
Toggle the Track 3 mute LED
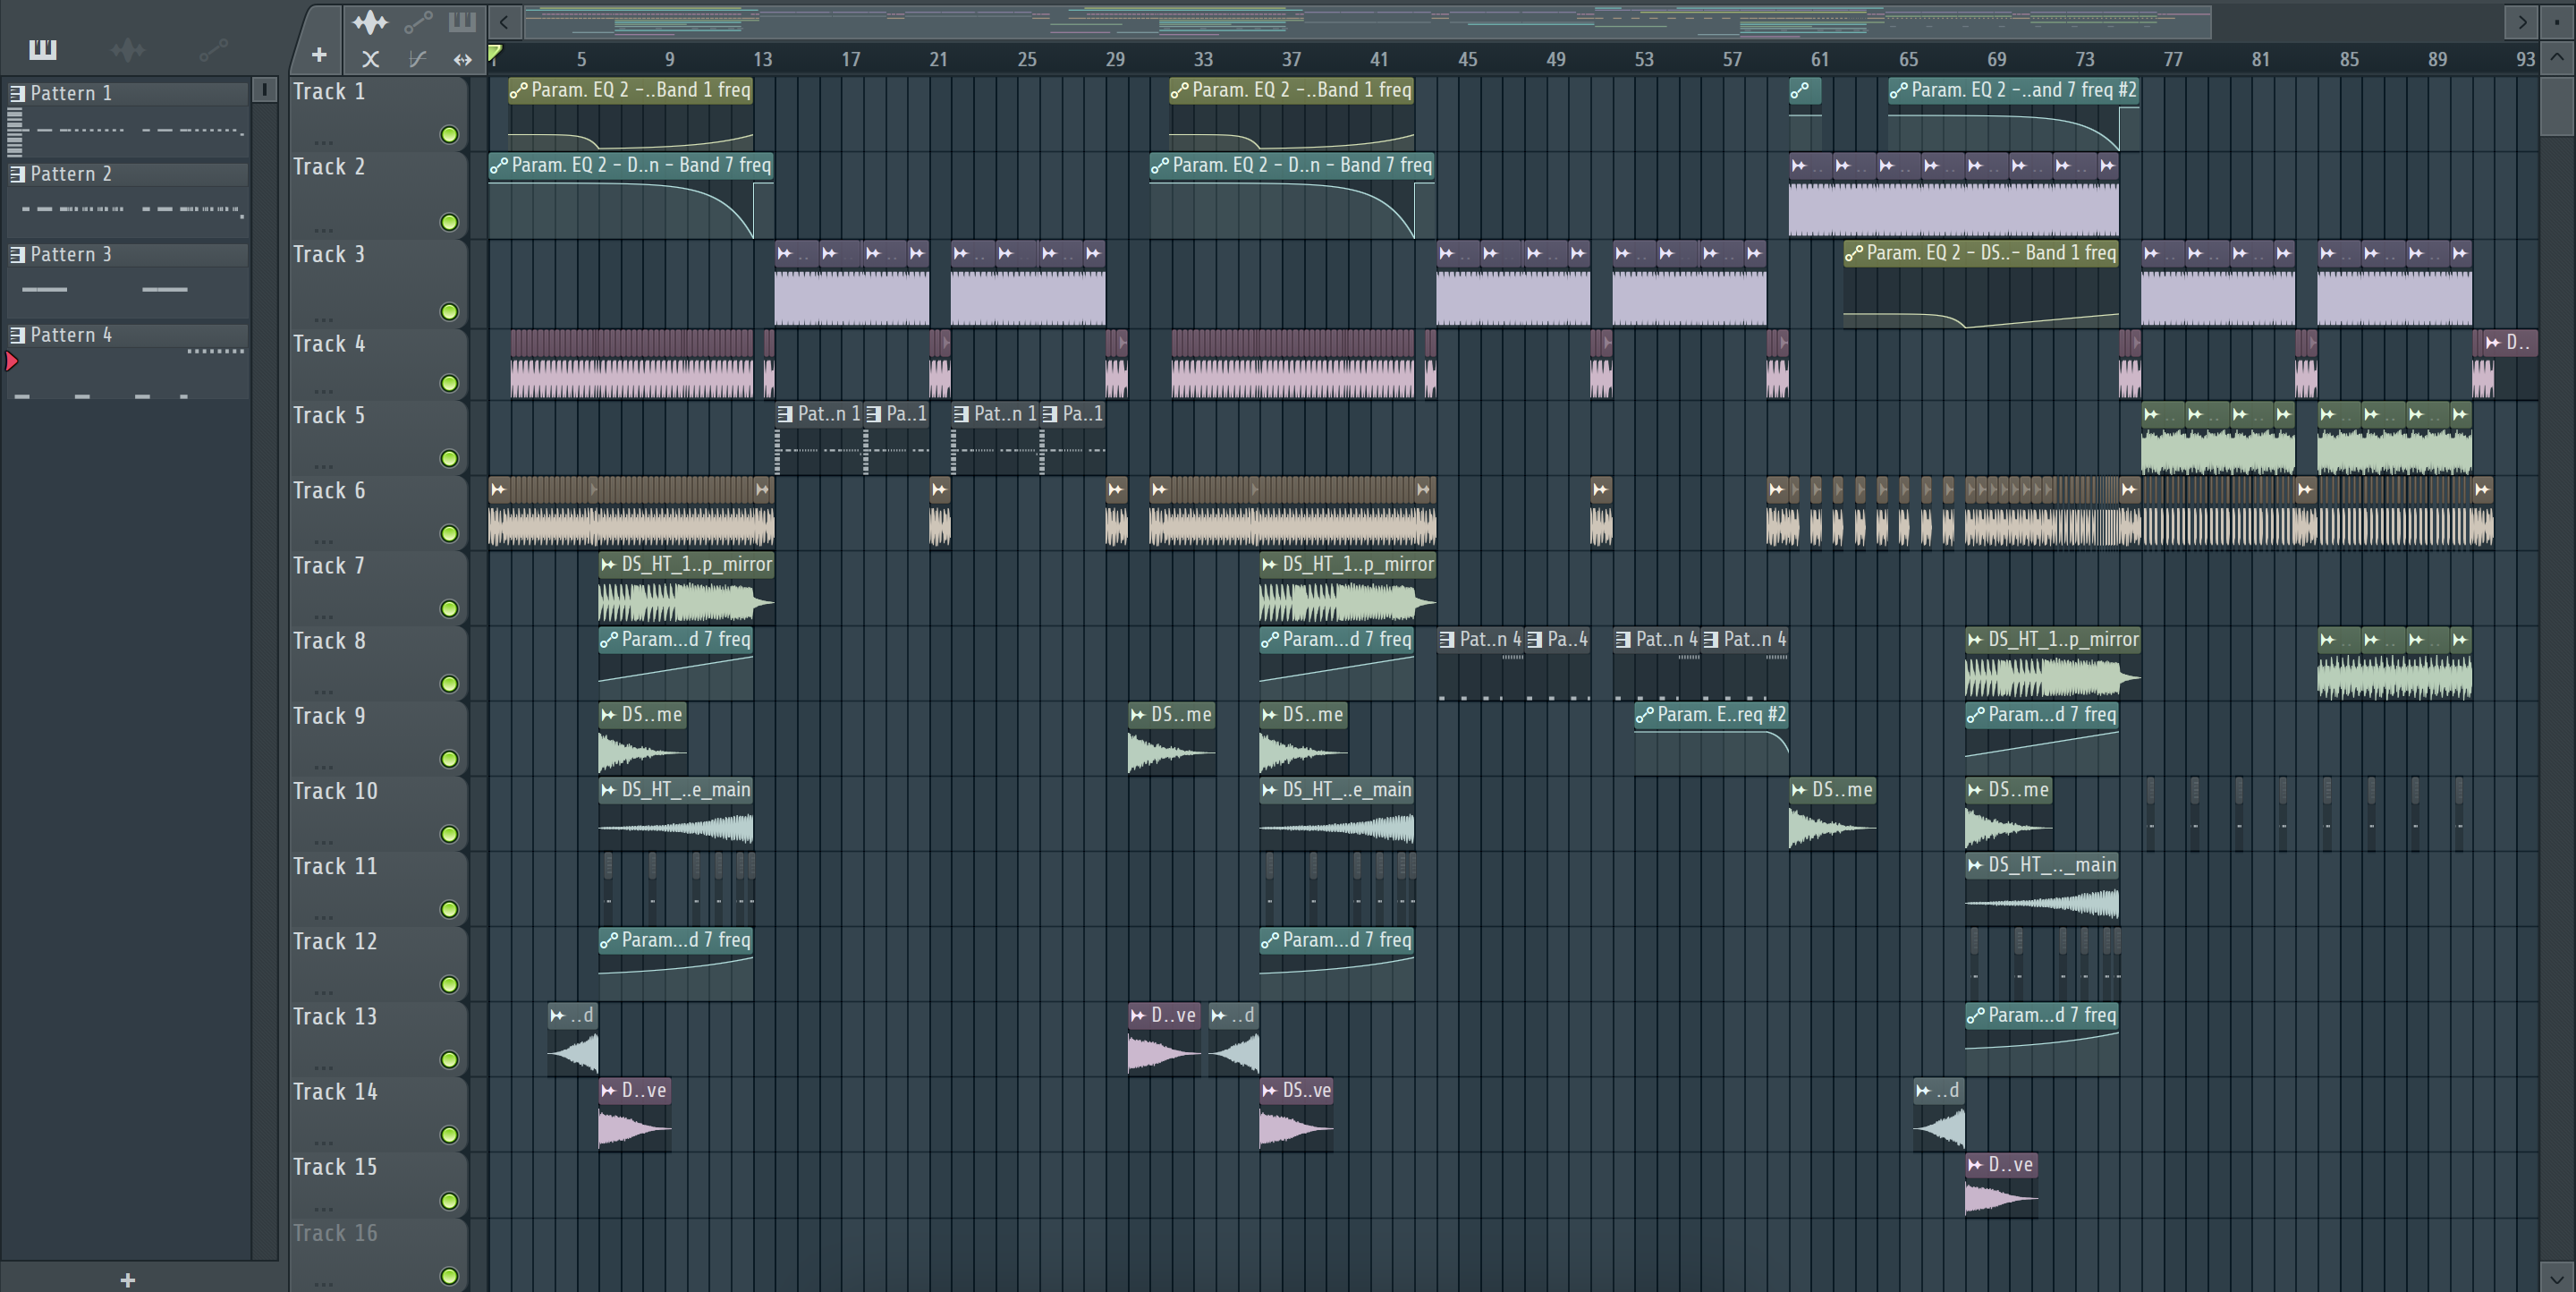click(449, 312)
